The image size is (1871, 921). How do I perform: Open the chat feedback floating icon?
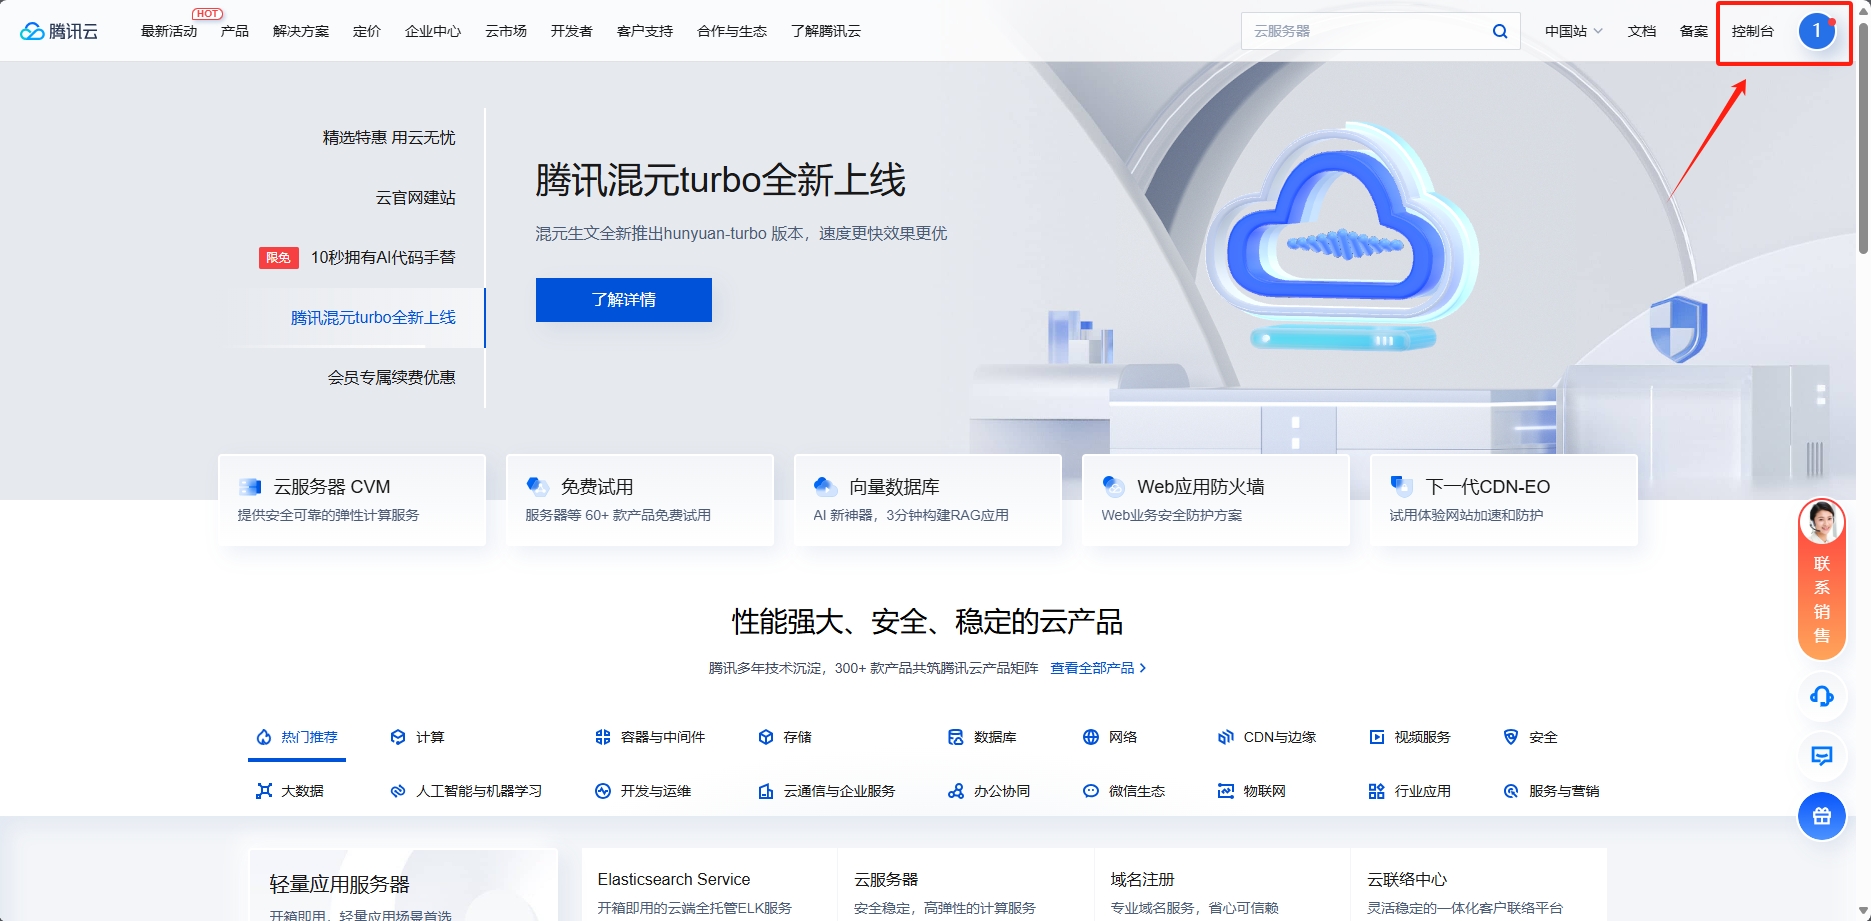1822,757
